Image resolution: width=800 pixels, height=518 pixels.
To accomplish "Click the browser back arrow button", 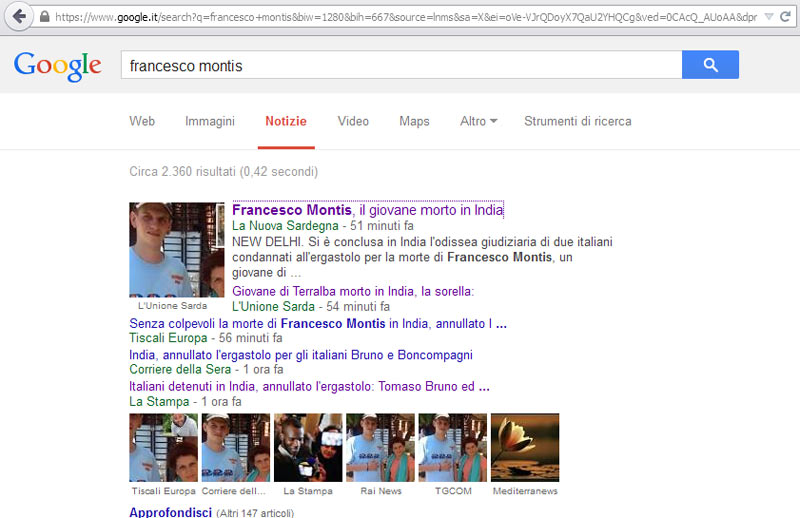I will coord(19,16).
